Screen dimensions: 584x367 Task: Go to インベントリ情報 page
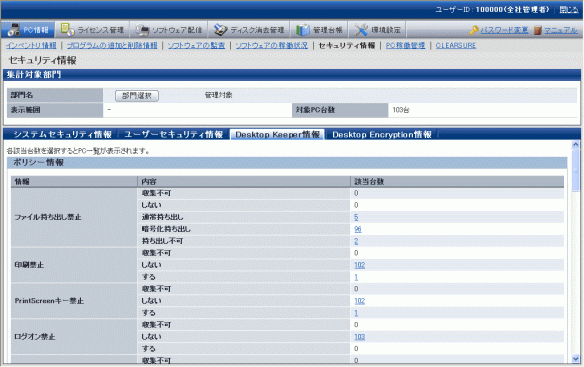31,45
